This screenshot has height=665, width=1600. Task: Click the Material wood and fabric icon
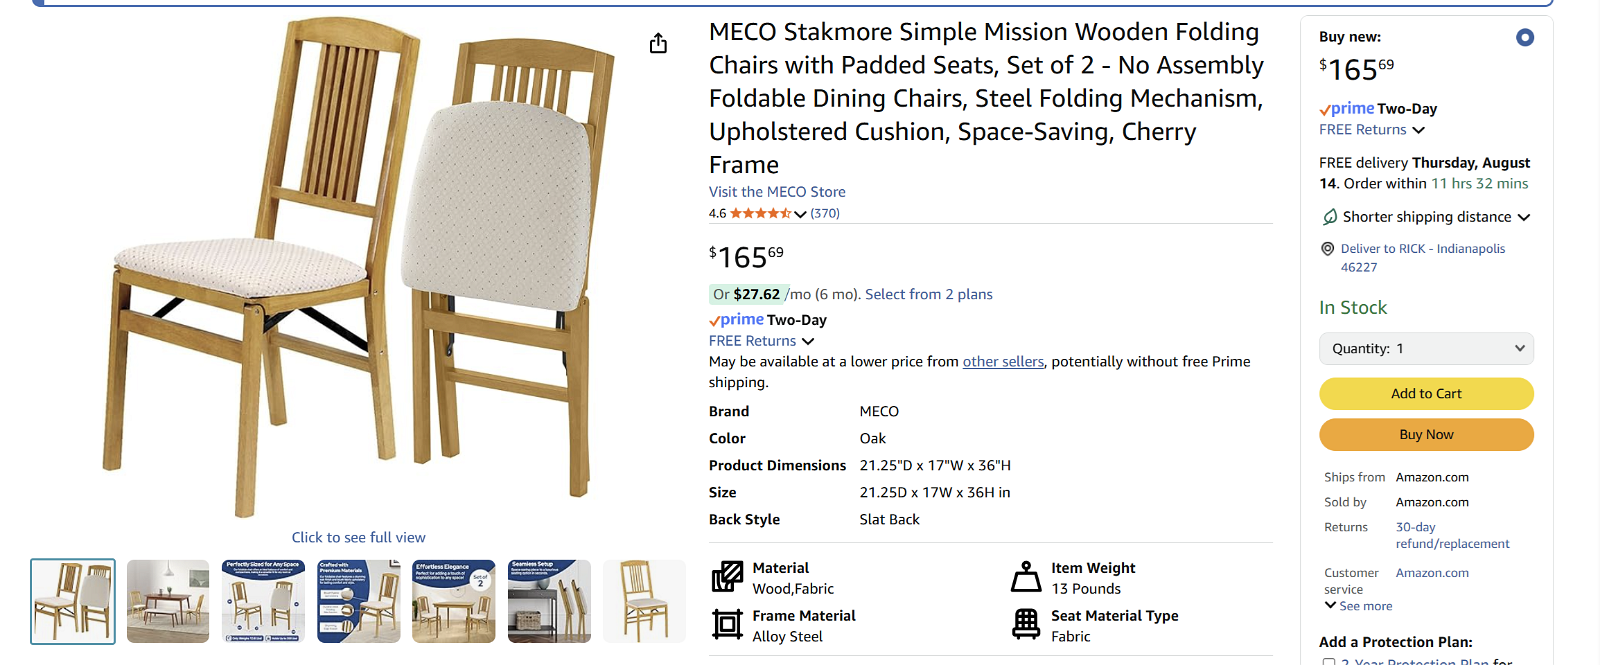(727, 577)
